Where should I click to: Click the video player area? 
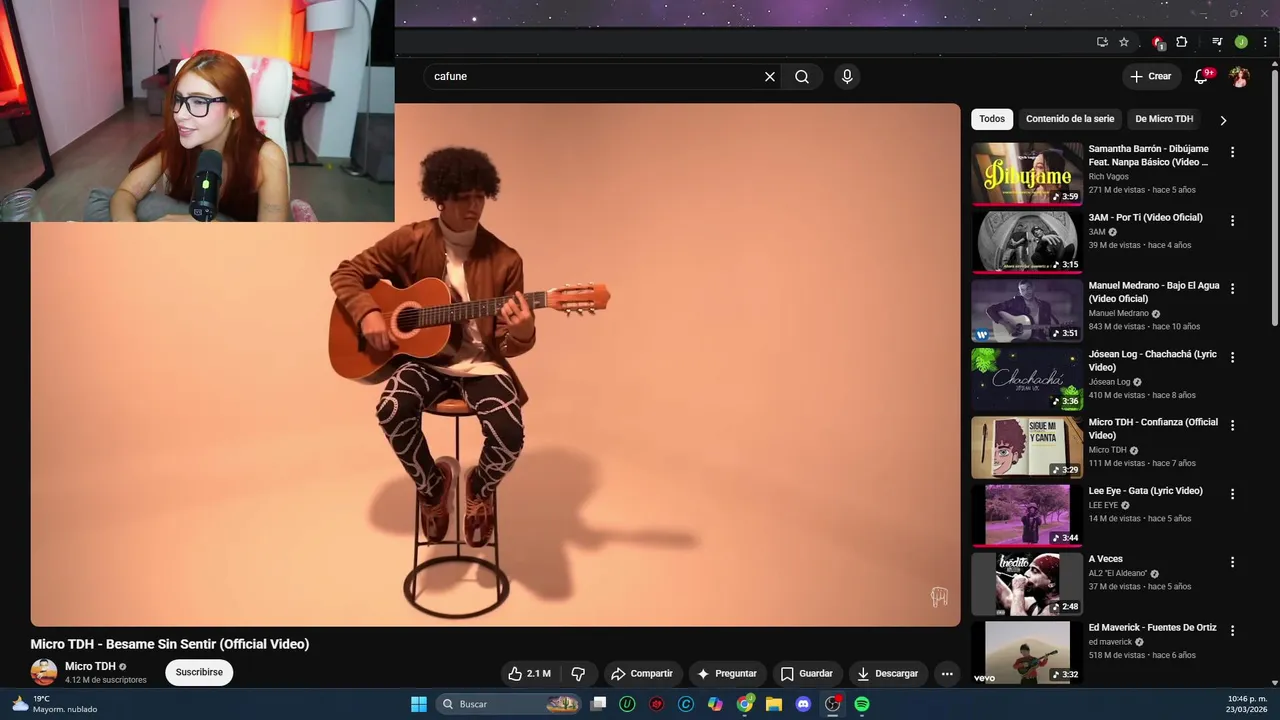[495, 365]
